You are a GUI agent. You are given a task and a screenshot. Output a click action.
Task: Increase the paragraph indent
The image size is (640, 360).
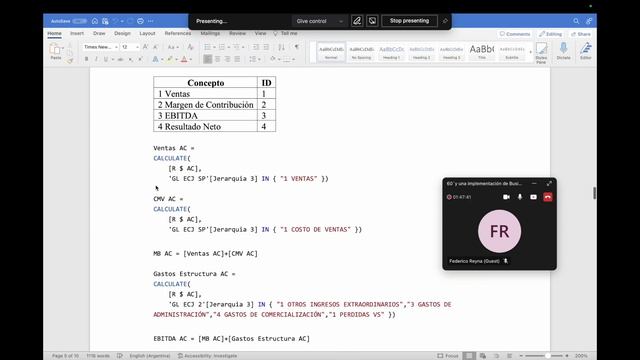point(266,47)
